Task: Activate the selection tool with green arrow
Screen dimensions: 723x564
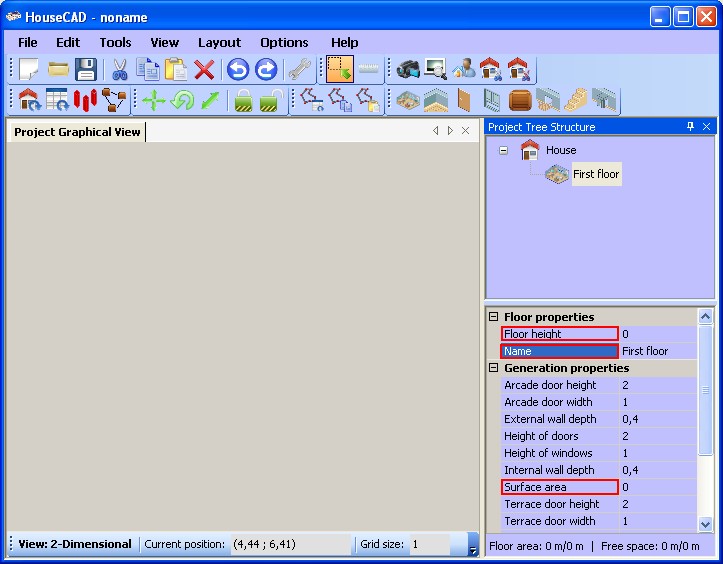Action: point(340,69)
